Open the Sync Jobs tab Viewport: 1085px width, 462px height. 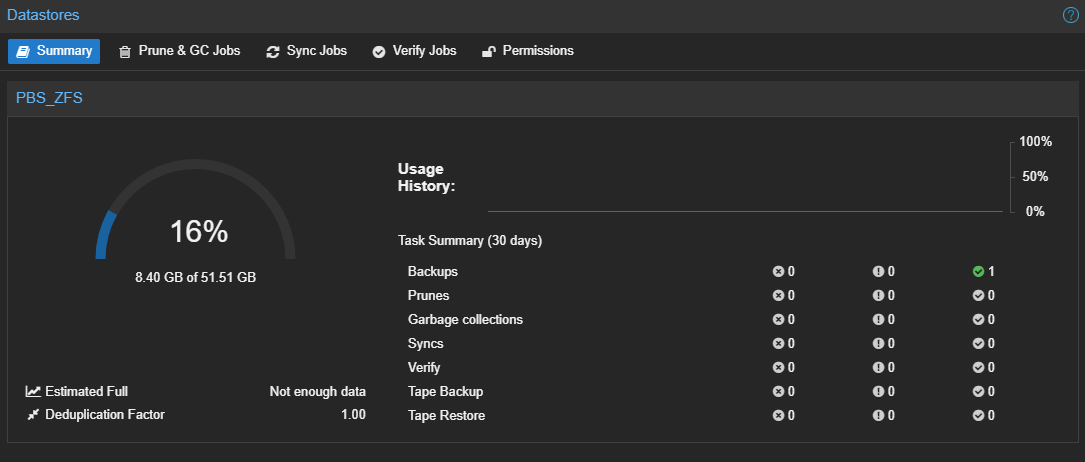pos(306,51)
